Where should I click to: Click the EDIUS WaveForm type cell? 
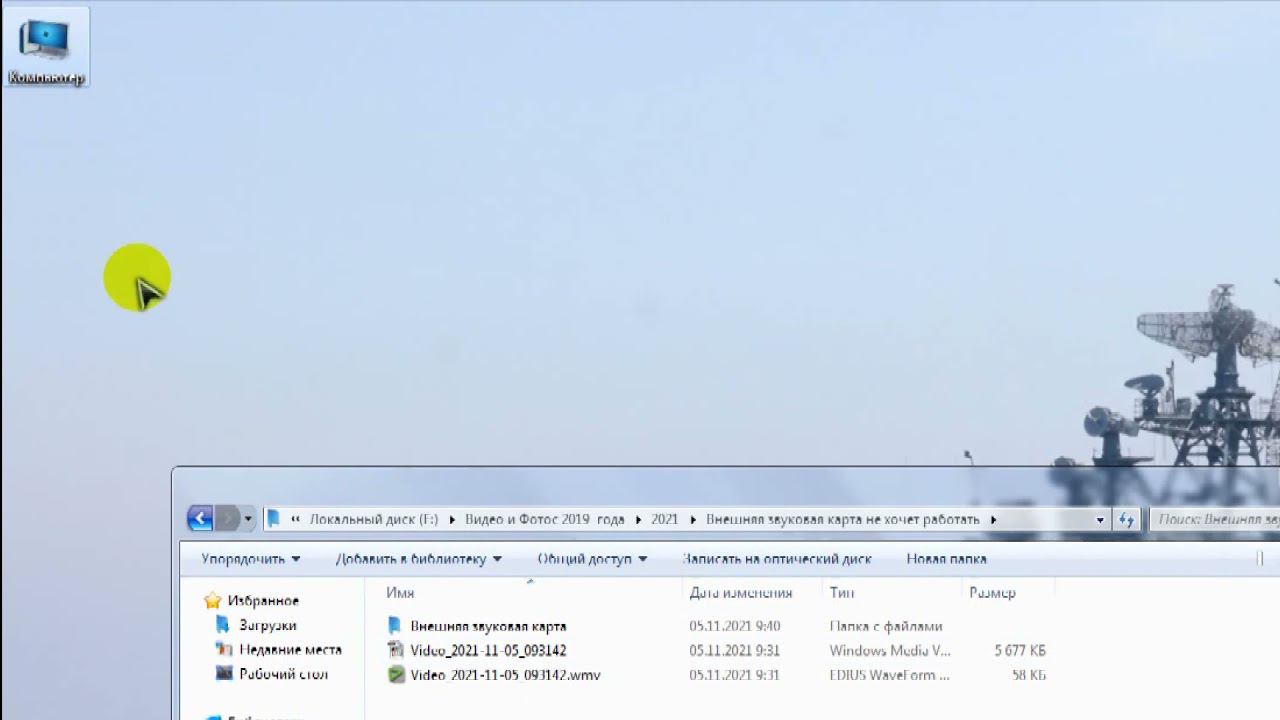[x=889, y=675]
